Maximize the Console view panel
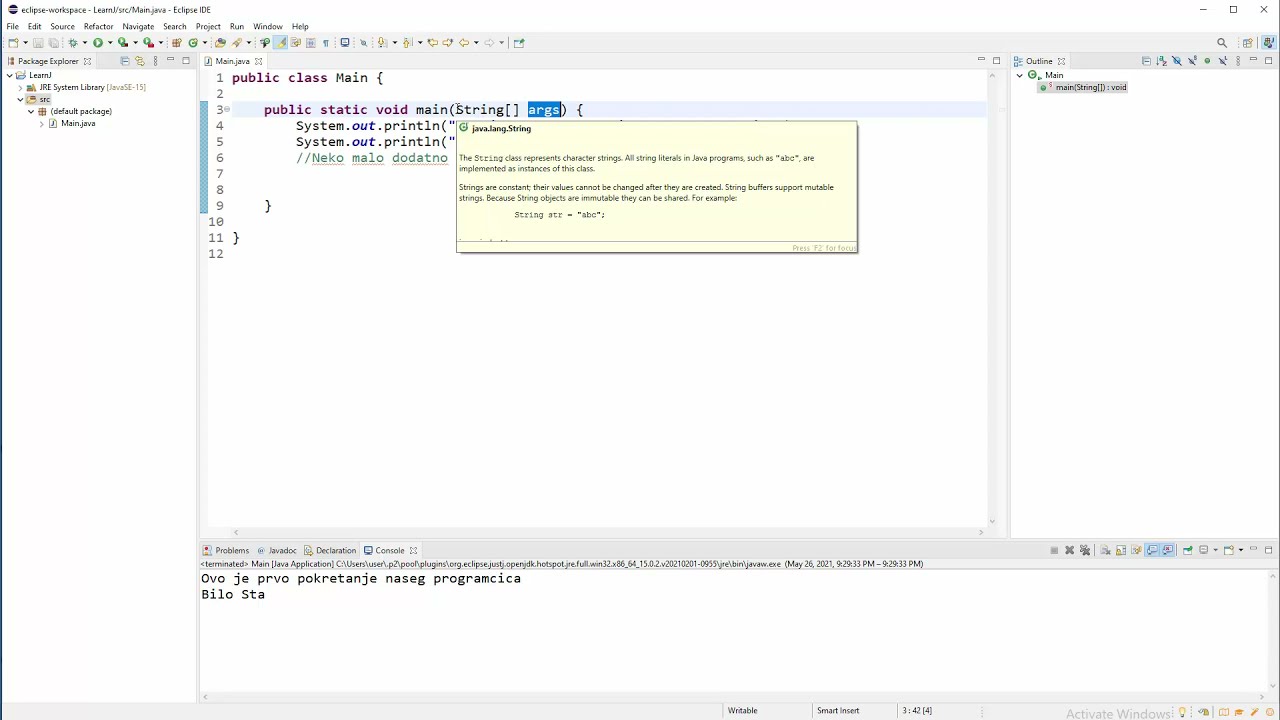The image size is (1280, 720). pos(1268,550)
